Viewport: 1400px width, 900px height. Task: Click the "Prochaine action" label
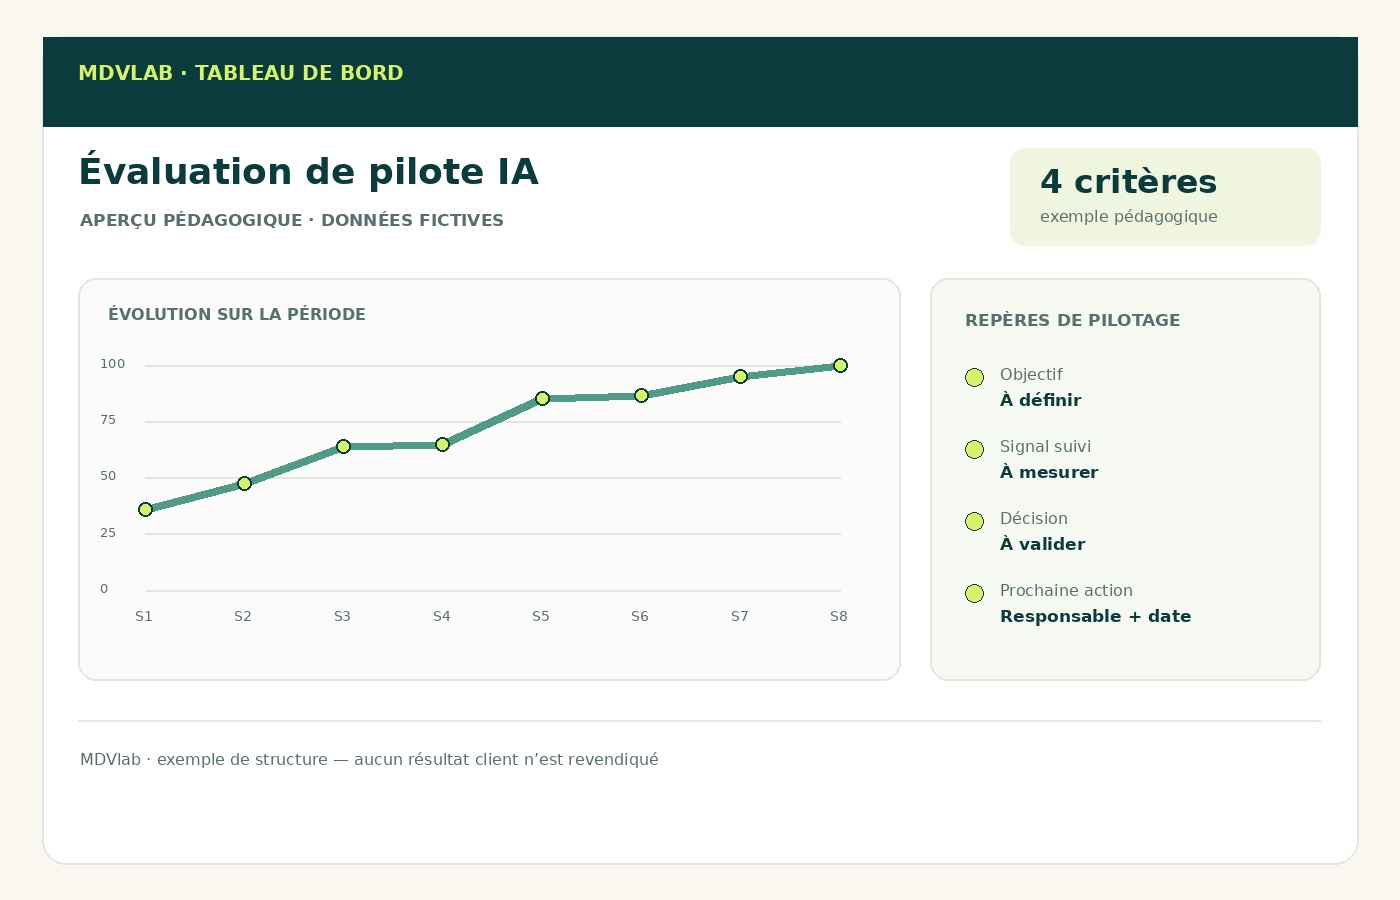coord(1066,590)
